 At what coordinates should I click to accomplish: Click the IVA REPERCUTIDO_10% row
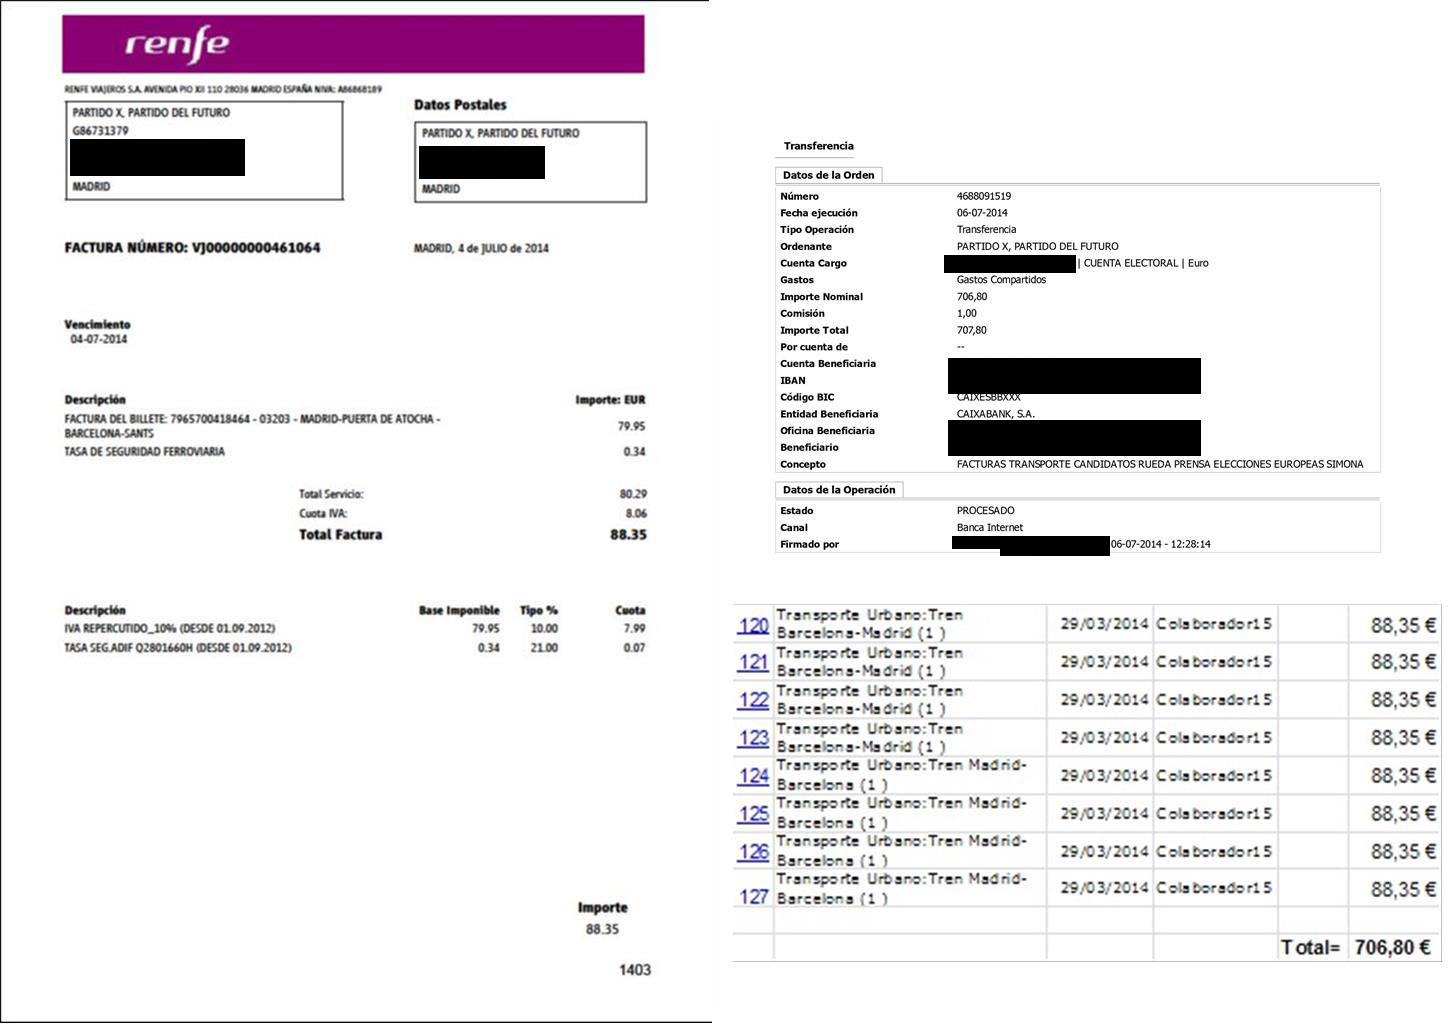(x=355, y=629)
